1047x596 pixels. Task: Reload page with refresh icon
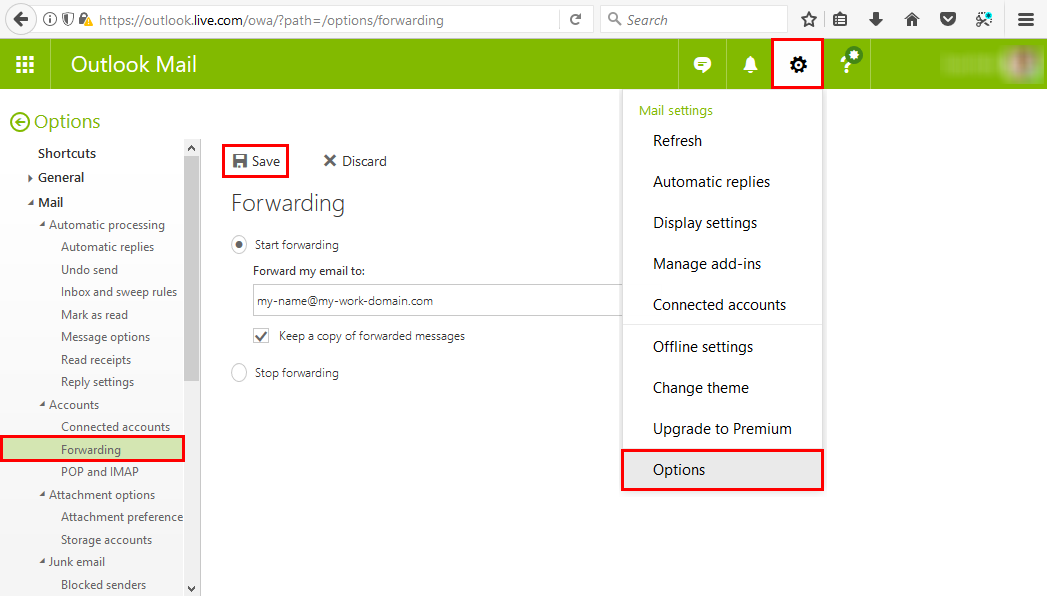(x=575, y=19)
